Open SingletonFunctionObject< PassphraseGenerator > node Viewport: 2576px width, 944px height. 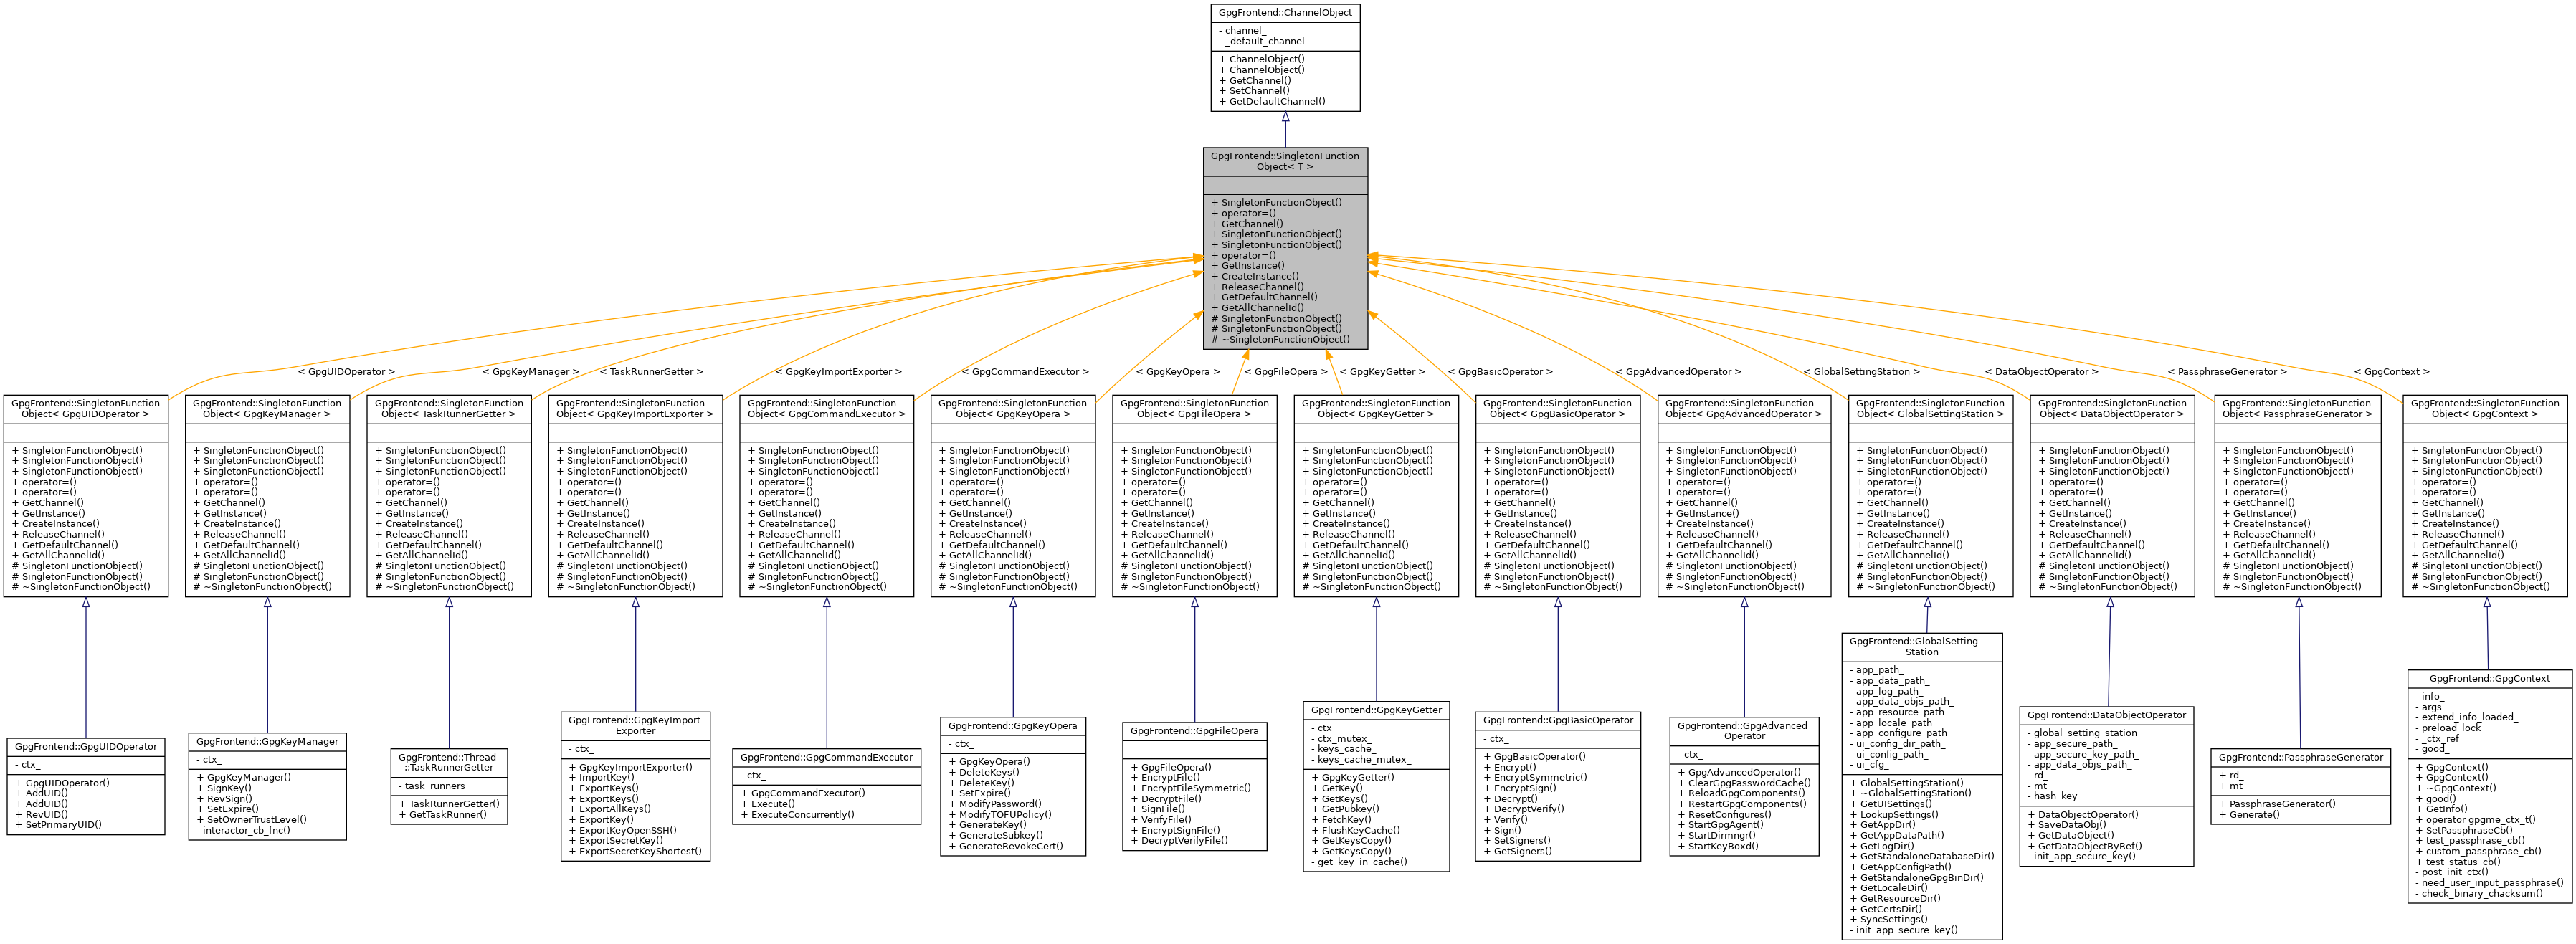tap(2298, 496)
